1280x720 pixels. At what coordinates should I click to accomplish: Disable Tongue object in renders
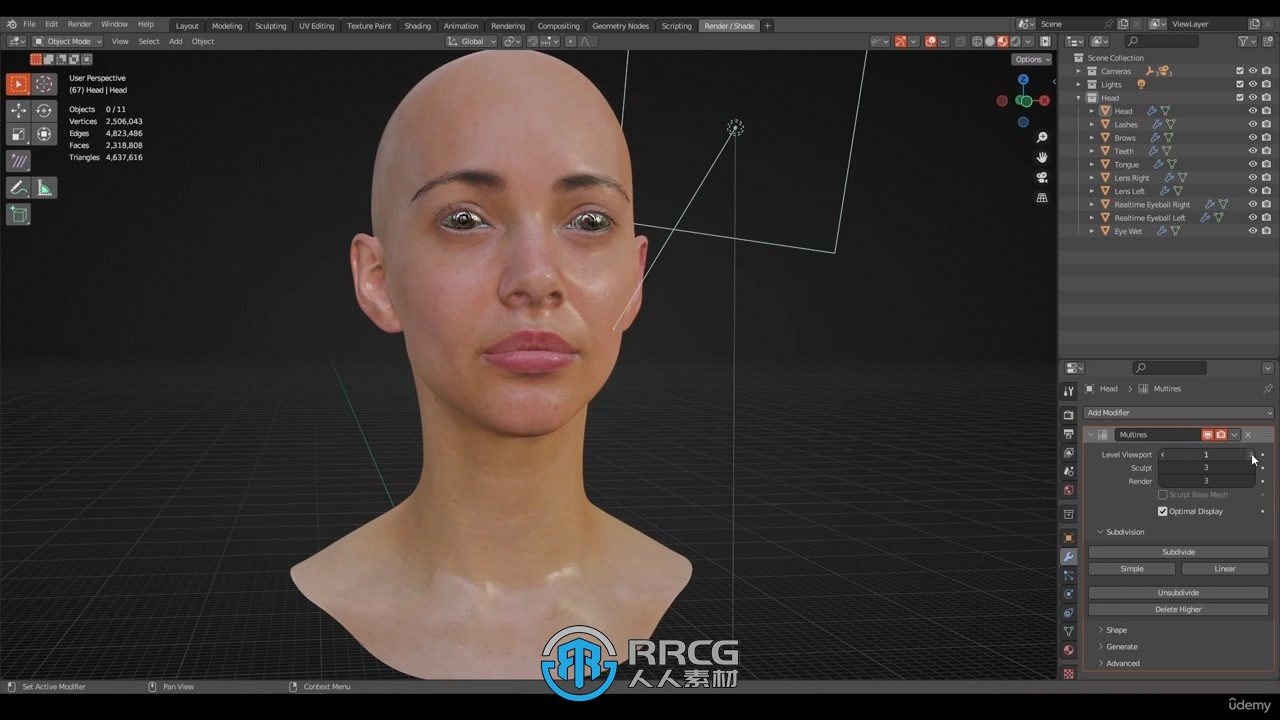click(x=1266, y=164)
